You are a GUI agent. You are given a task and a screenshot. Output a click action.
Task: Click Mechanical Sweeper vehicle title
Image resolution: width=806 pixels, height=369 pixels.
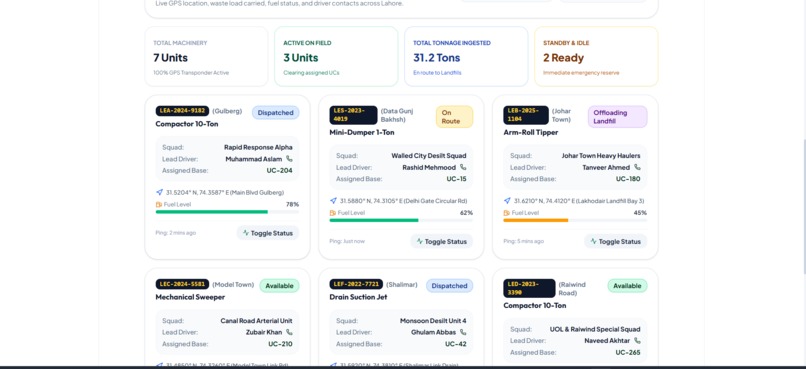click(x=190, y=297)
